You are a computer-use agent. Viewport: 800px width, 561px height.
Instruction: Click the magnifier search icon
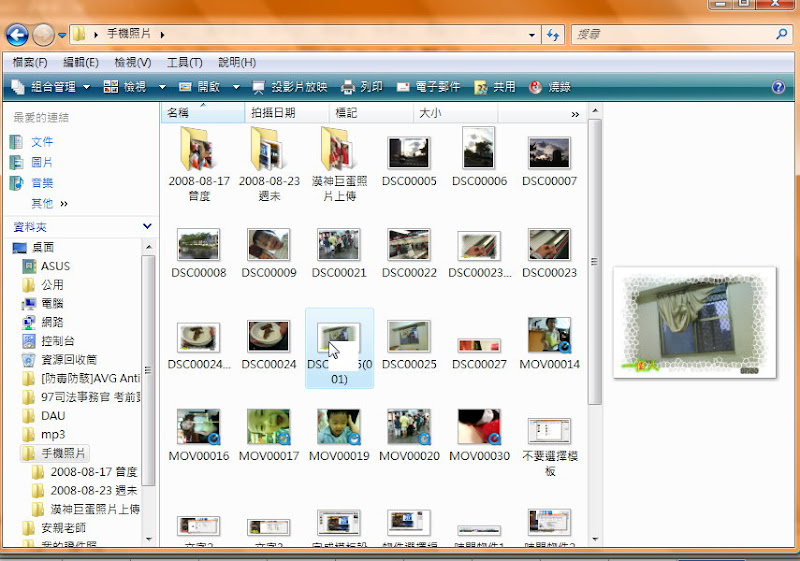(782, 34)
